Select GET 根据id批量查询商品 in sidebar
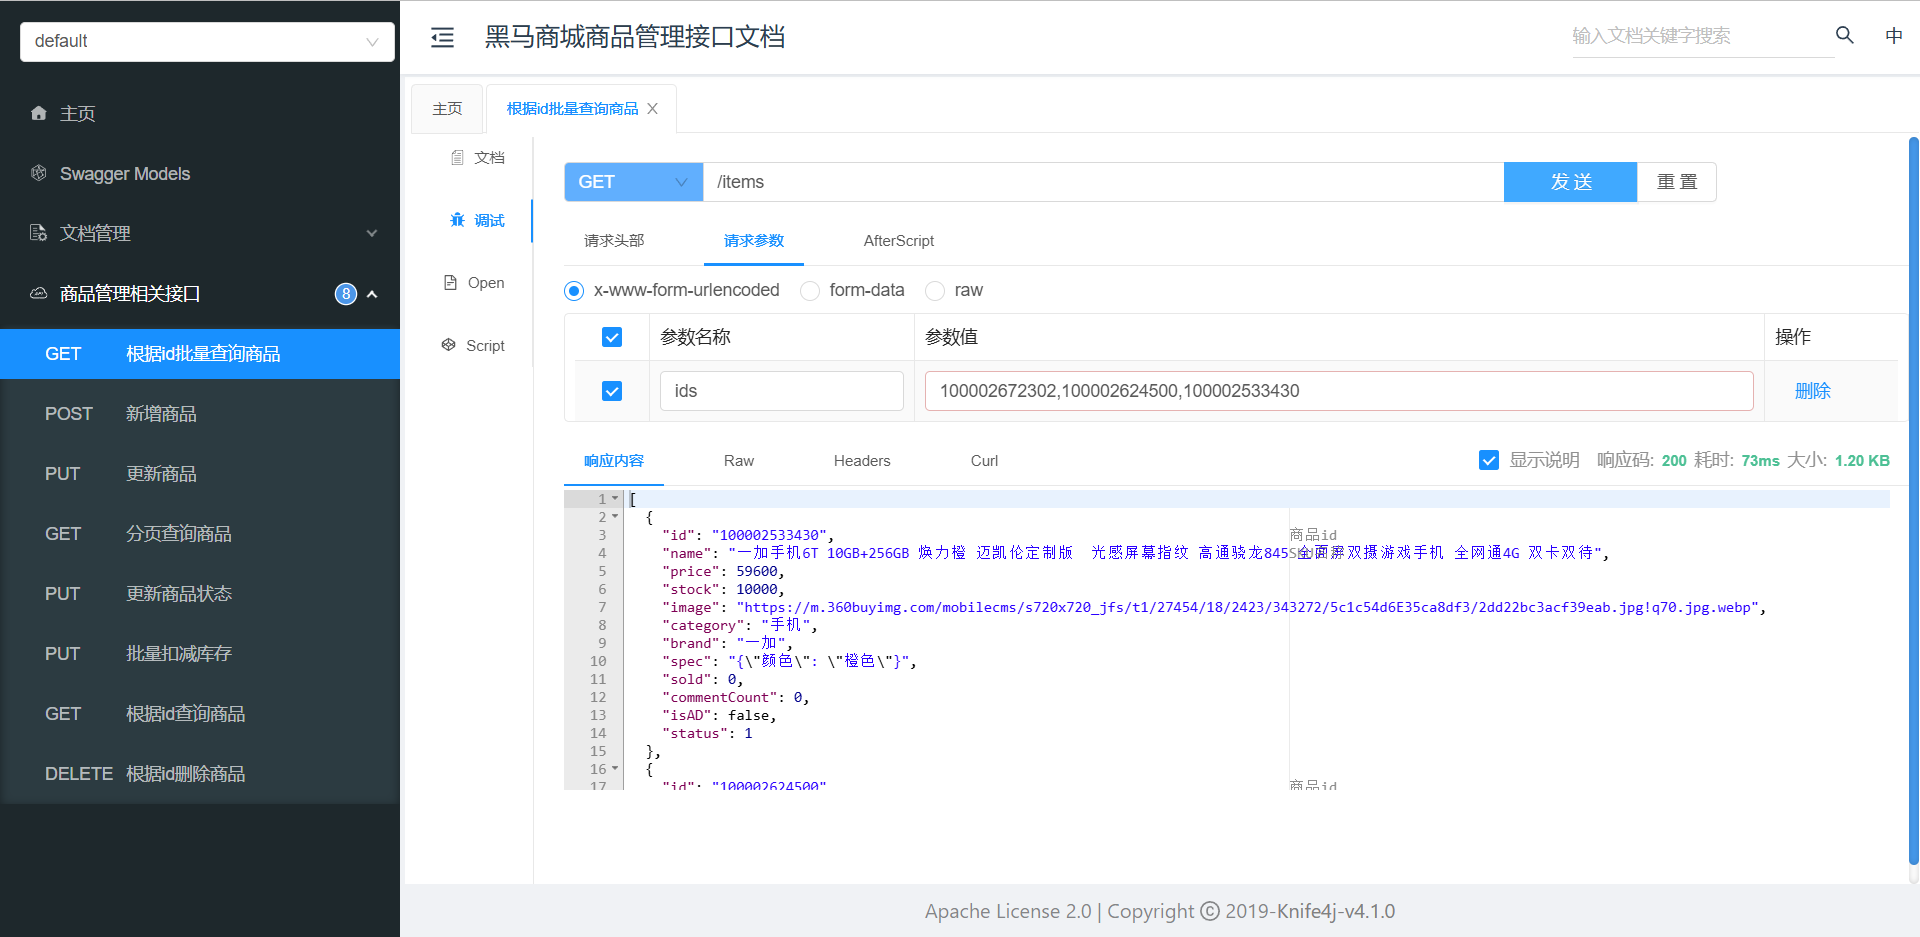Viewport: 1920px width, 937px height. click(200, 354)
